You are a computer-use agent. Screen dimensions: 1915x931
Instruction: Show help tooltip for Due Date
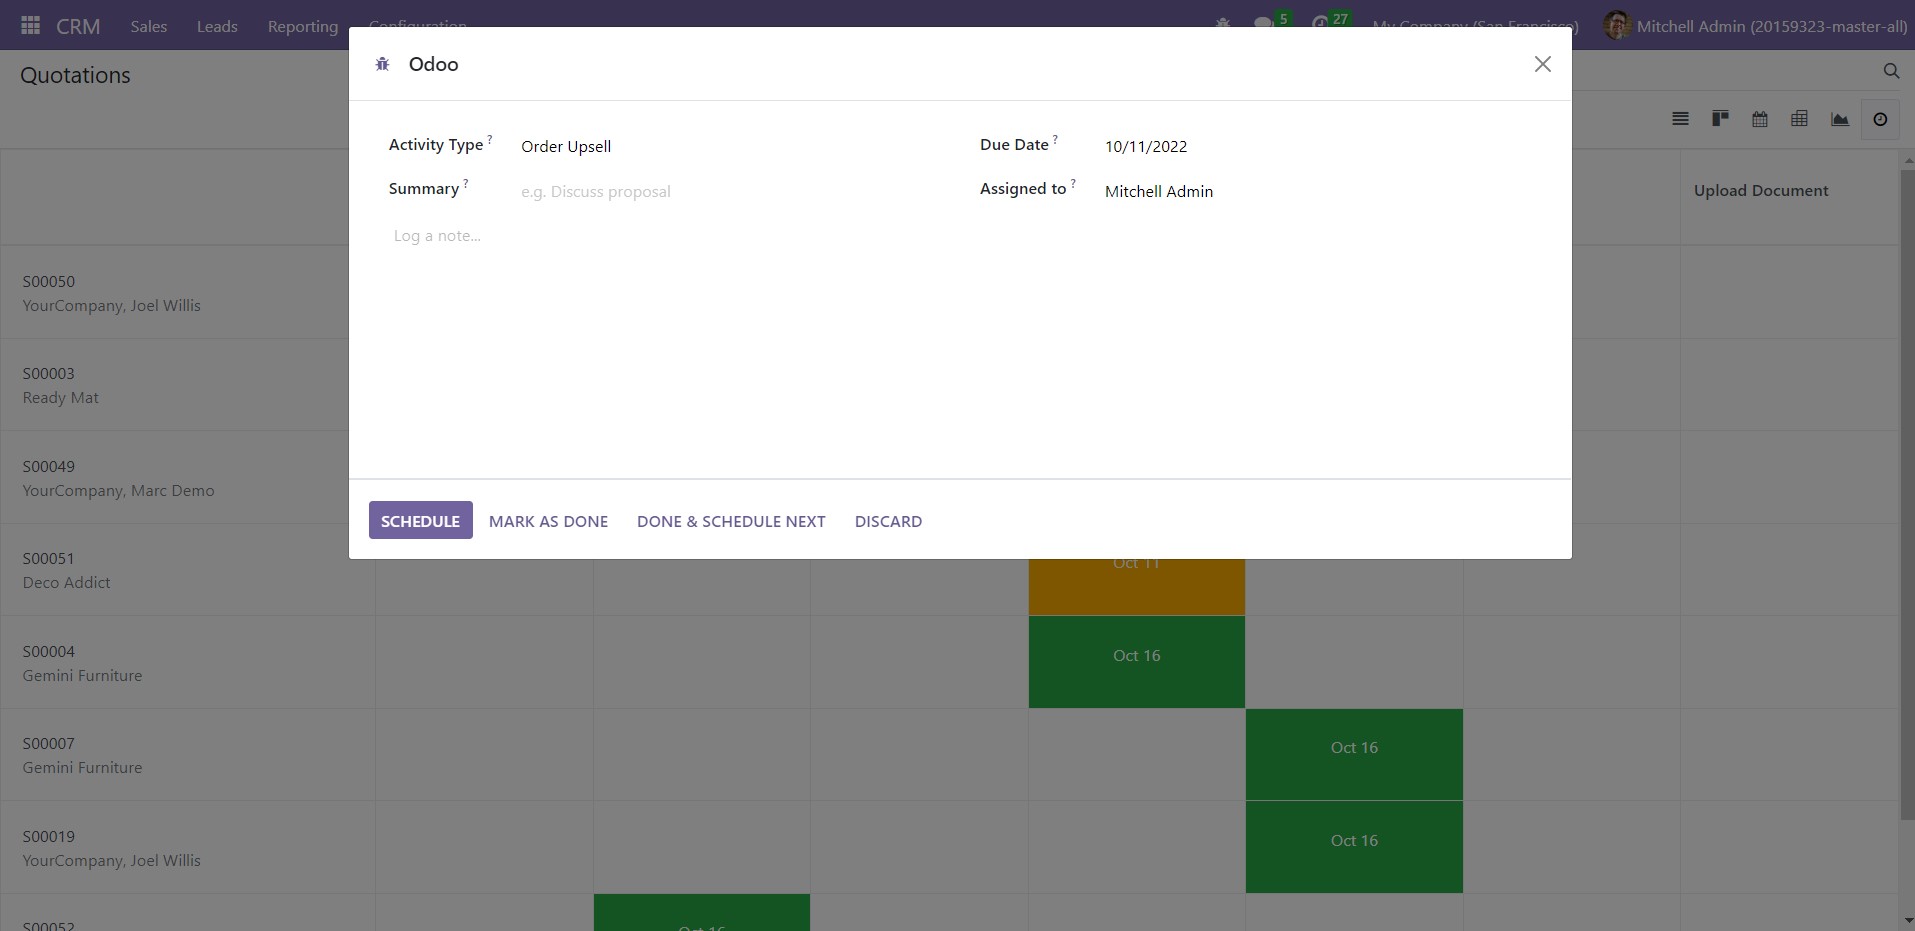pyautogui.click(x=1055, y=140)
